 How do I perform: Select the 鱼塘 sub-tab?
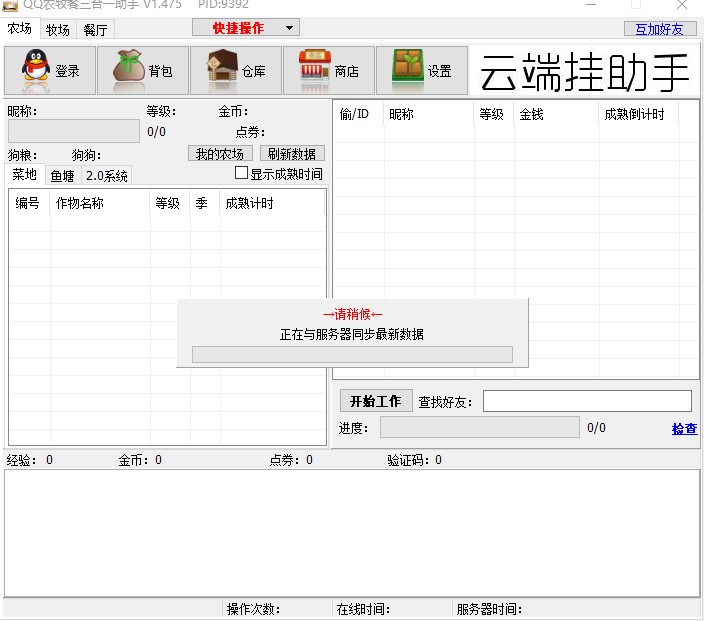(62, 176)
